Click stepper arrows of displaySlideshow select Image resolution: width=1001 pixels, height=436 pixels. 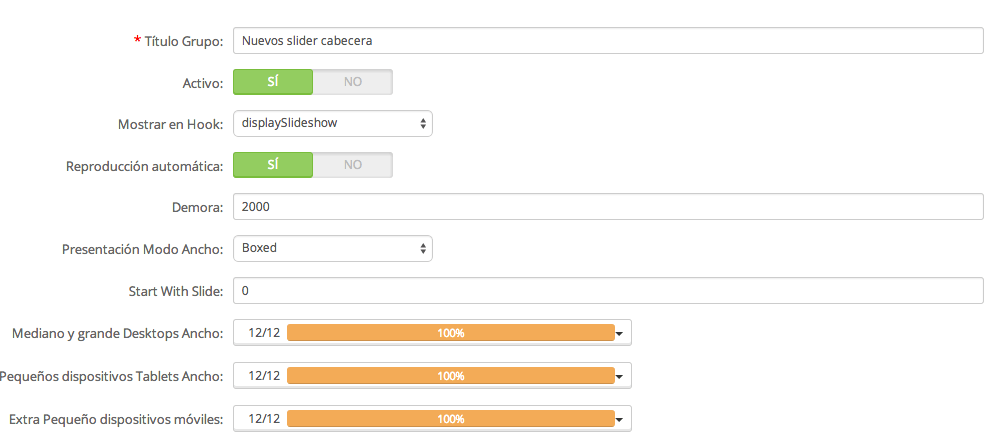tap(423, 124)
